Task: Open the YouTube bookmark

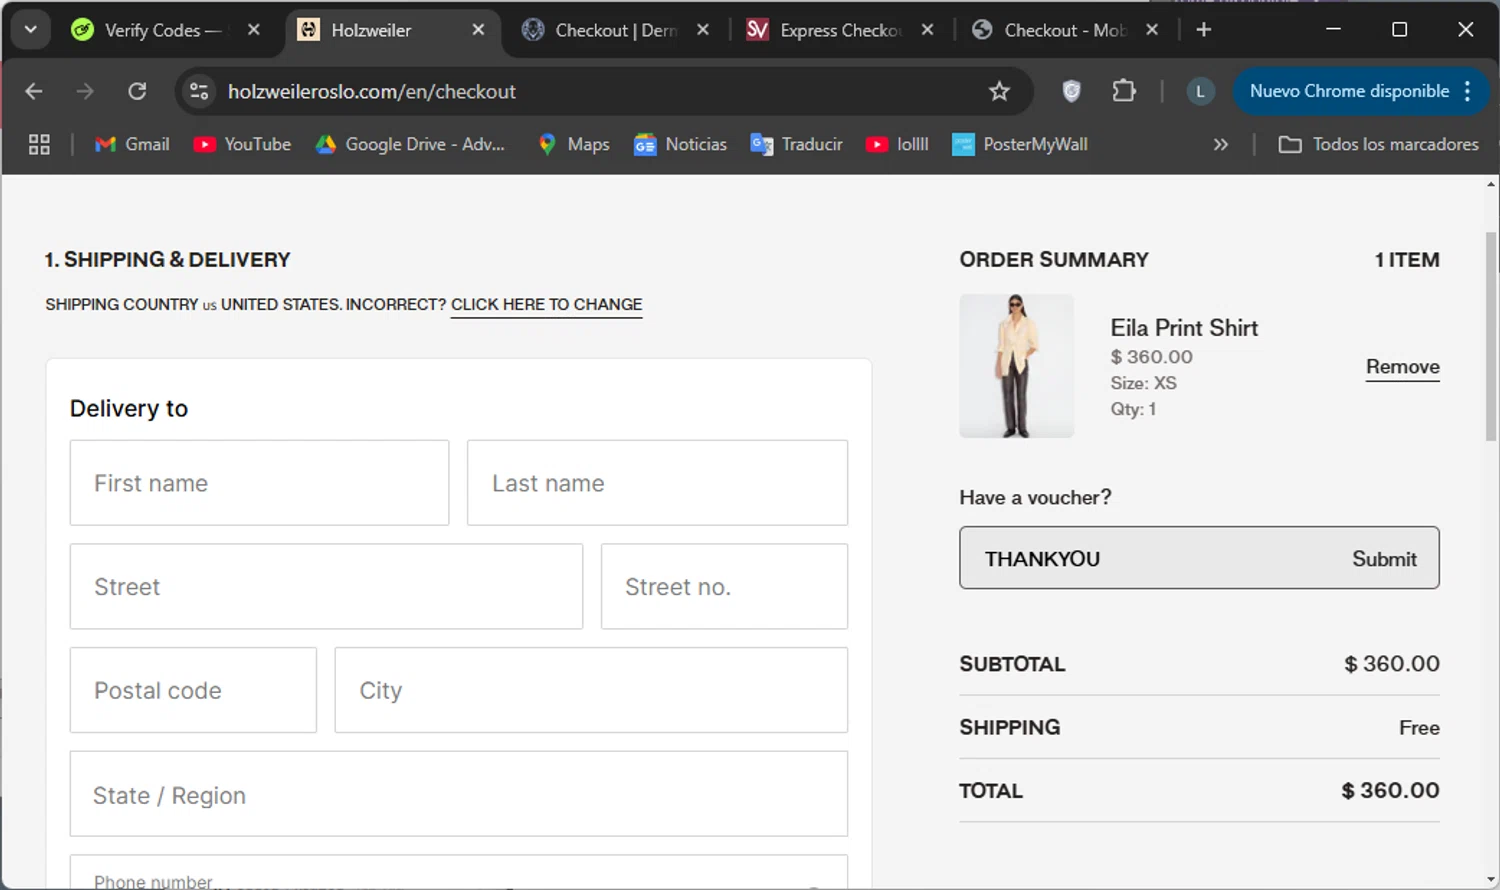Action: tap(242, 144)
